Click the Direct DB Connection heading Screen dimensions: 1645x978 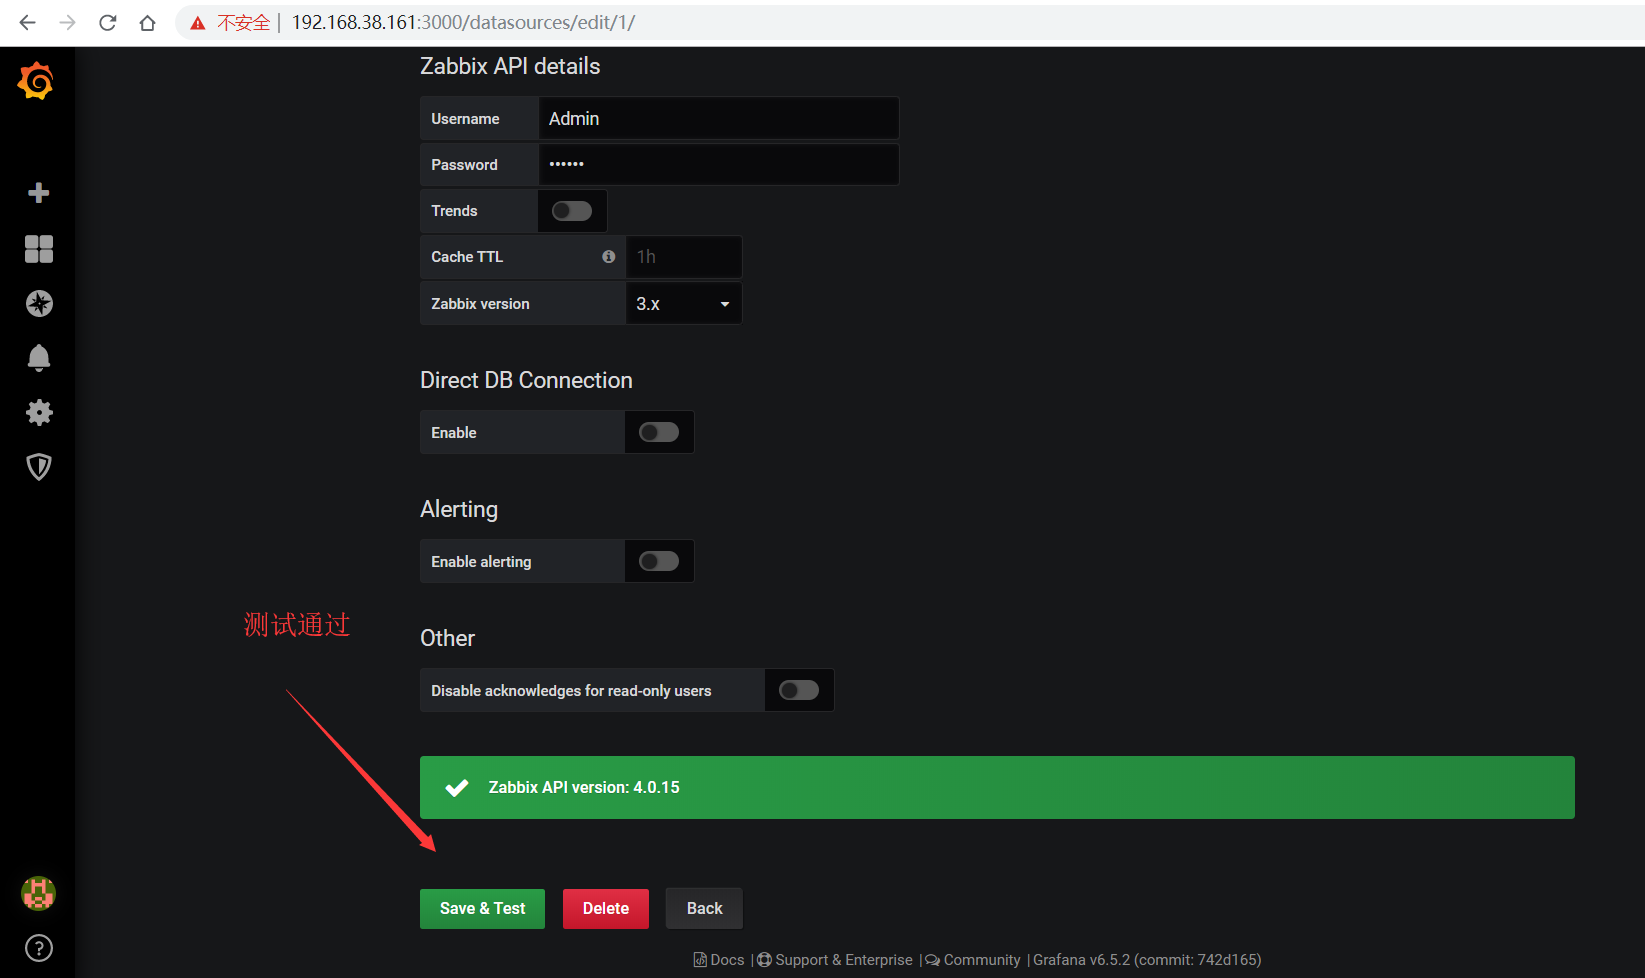[x=526, y=380]
